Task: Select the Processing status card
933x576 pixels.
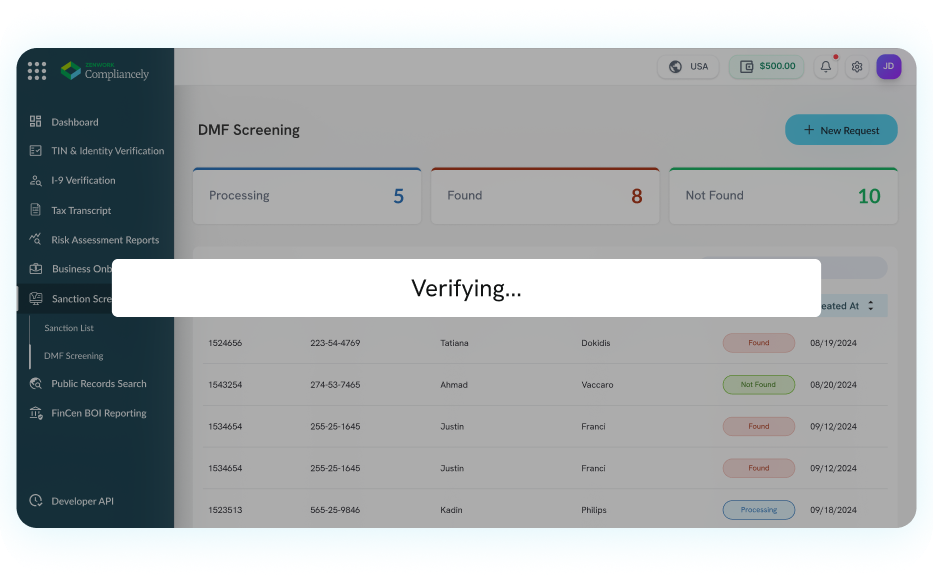Action: pos(307,196)
